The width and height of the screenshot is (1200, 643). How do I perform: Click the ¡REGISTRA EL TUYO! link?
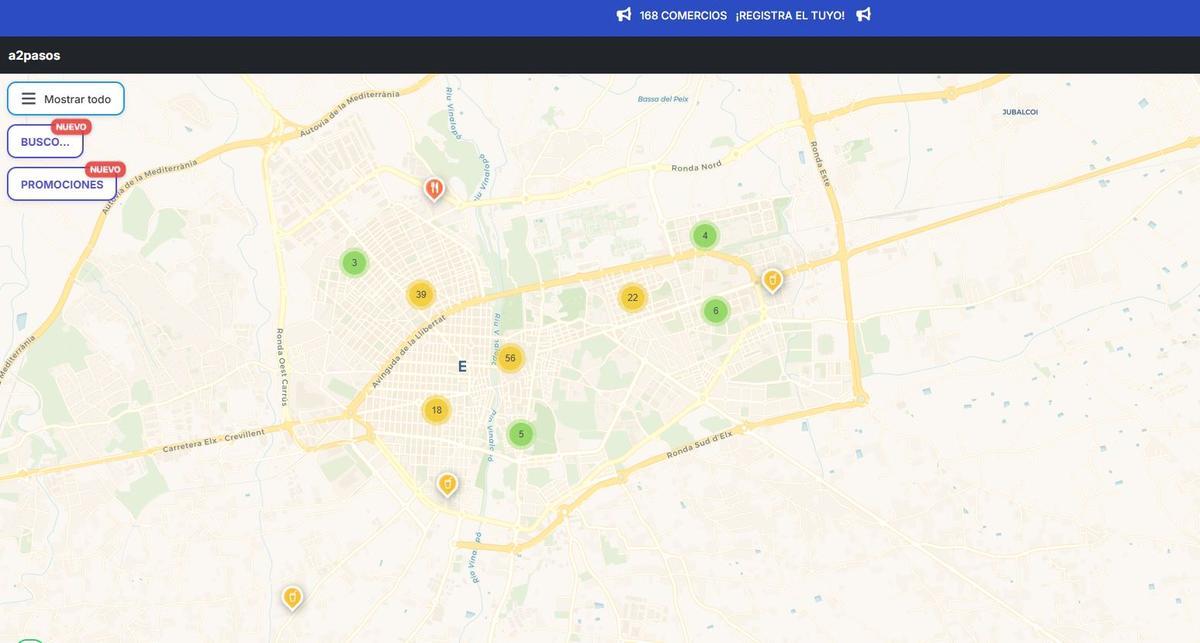(789, 14)
